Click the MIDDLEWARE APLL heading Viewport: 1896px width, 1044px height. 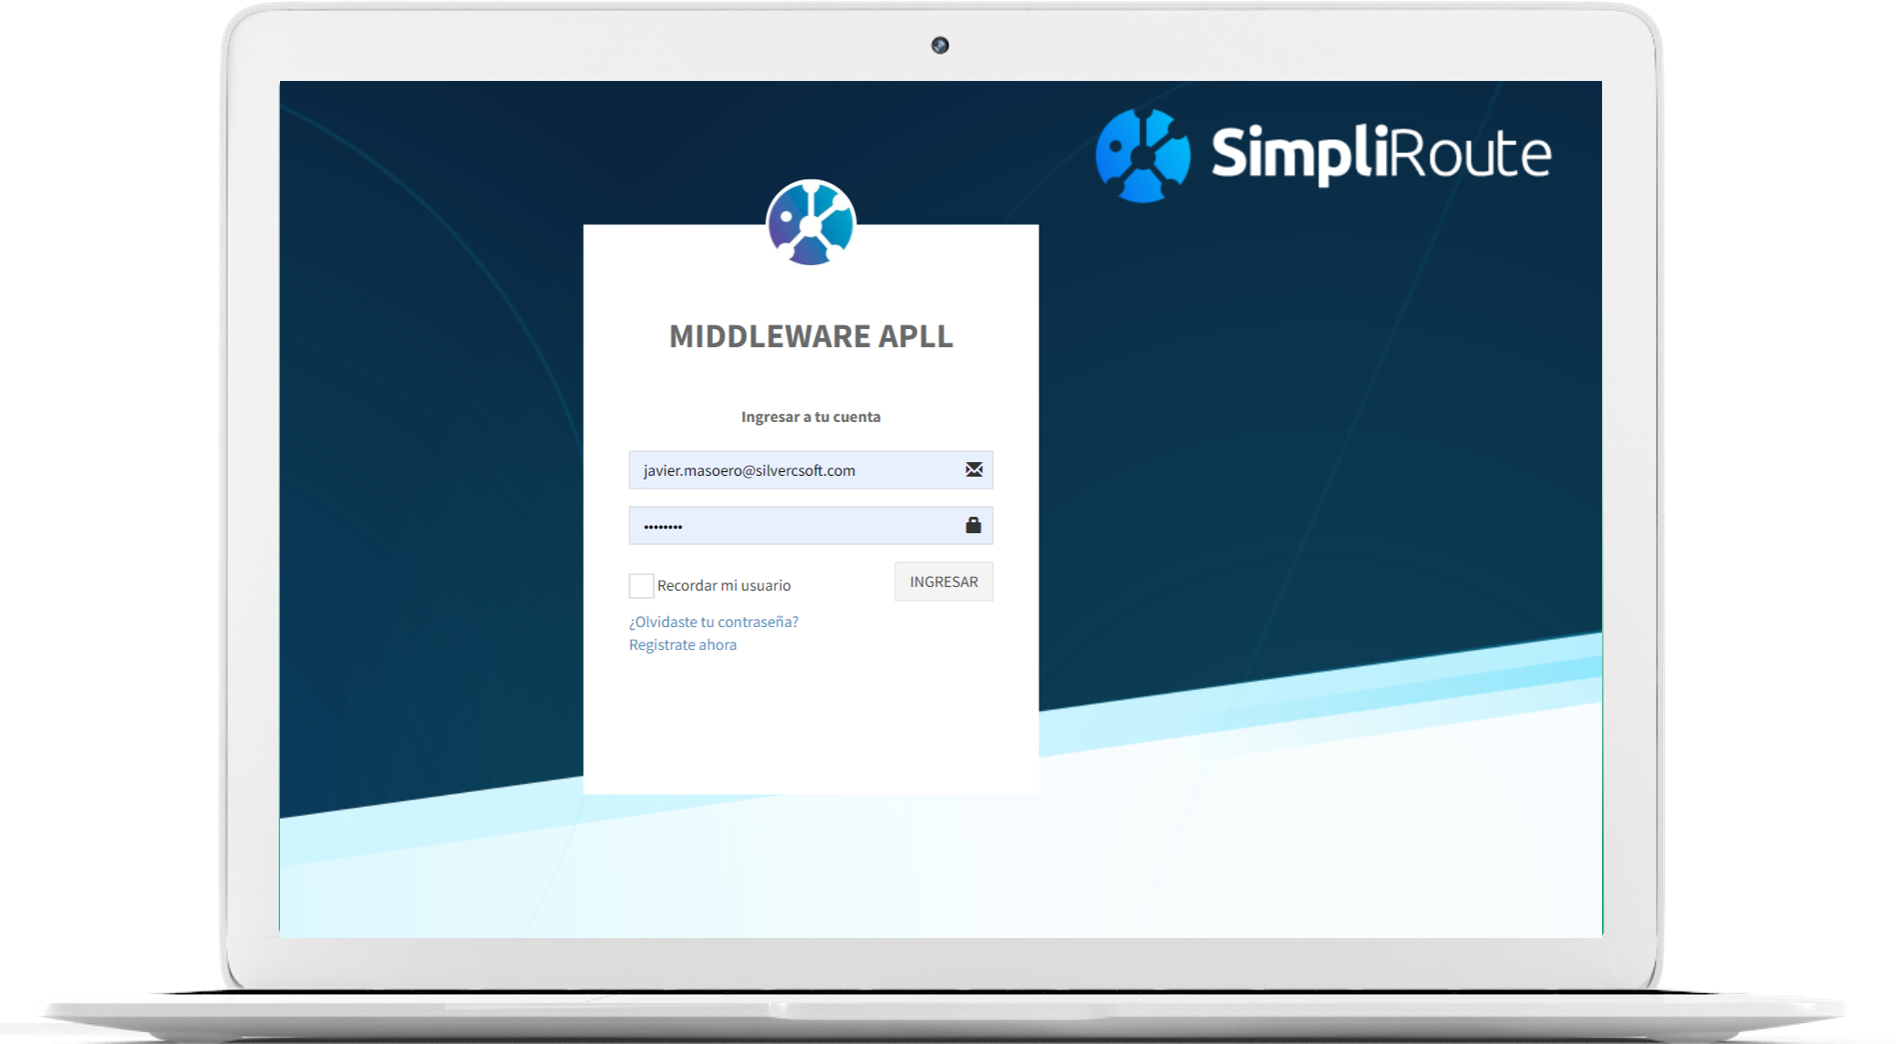810,337
